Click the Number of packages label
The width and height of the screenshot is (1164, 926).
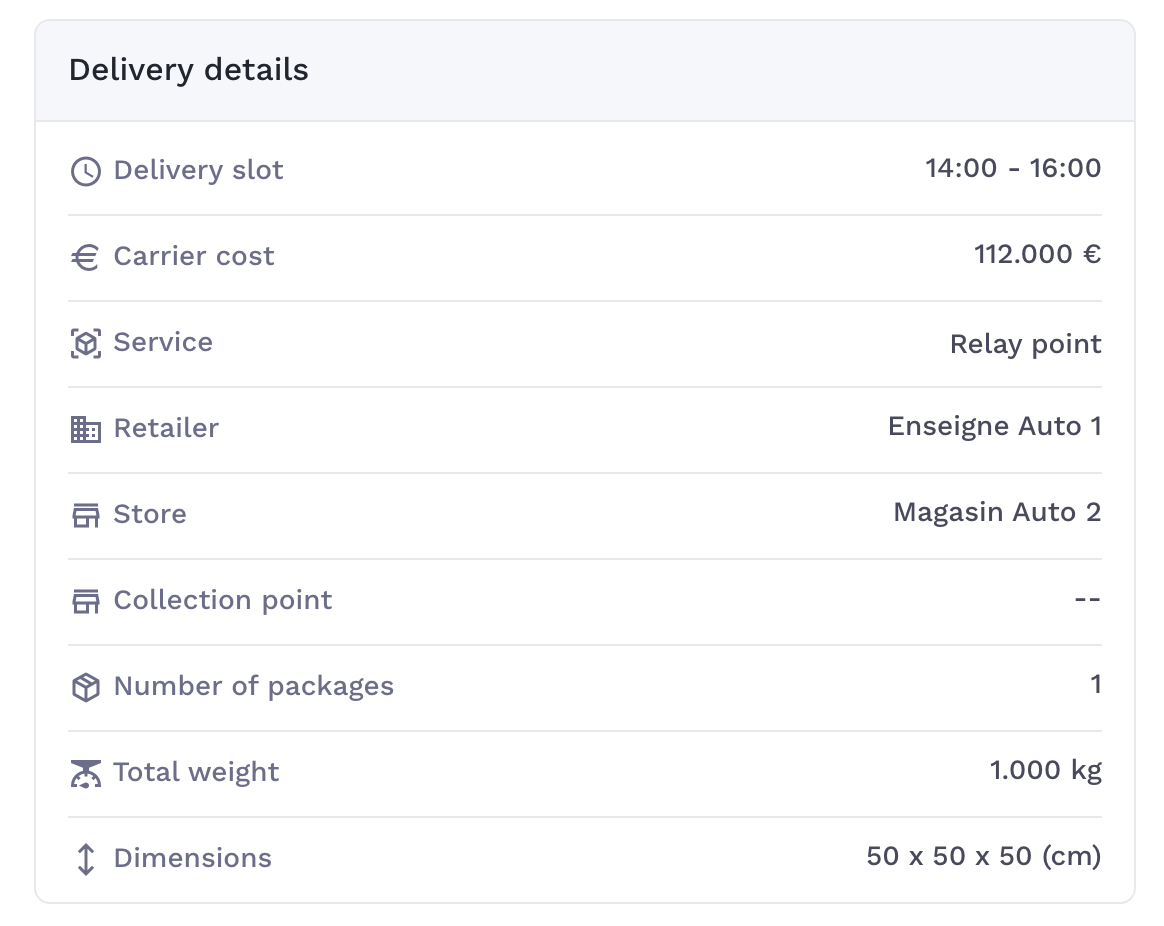(253, 686)
